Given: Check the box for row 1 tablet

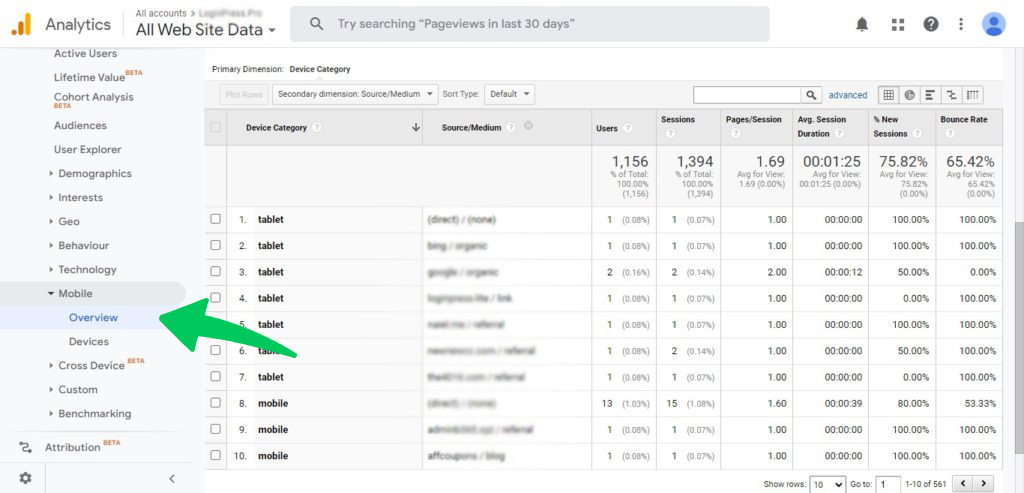Looking at the screenshot, I should 216,219.
